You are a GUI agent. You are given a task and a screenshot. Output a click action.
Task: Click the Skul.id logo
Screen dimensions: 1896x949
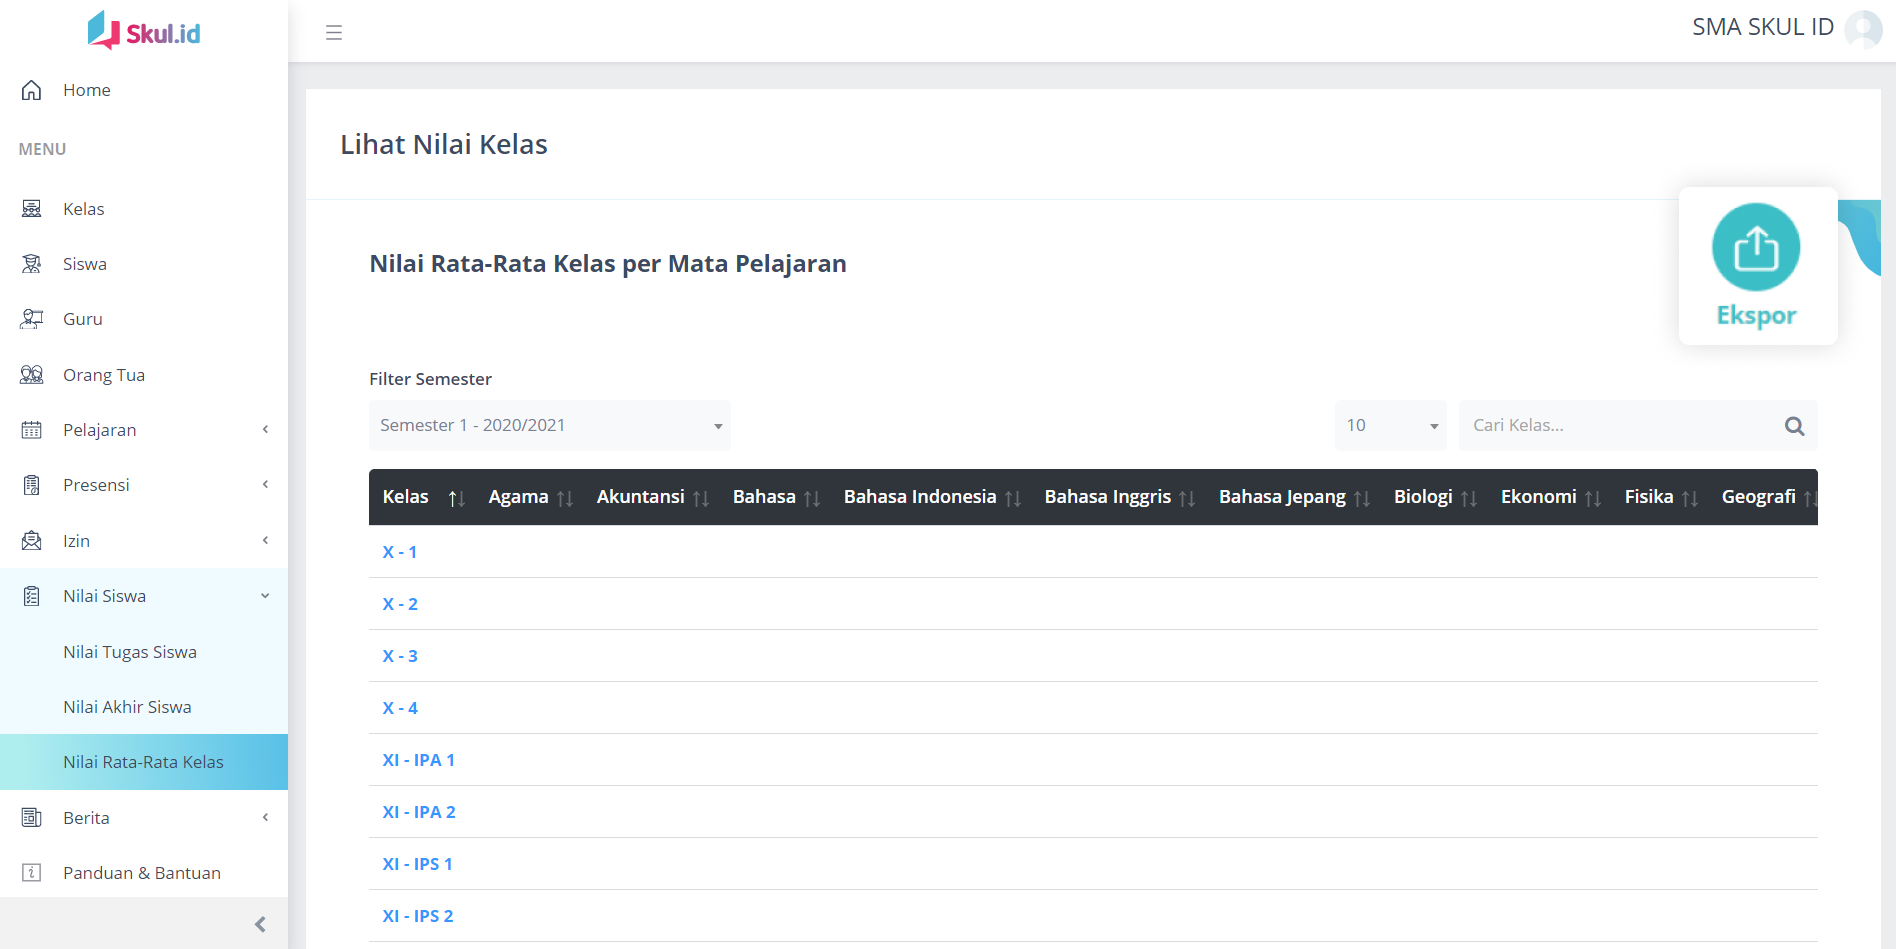[x=144, y=31]
